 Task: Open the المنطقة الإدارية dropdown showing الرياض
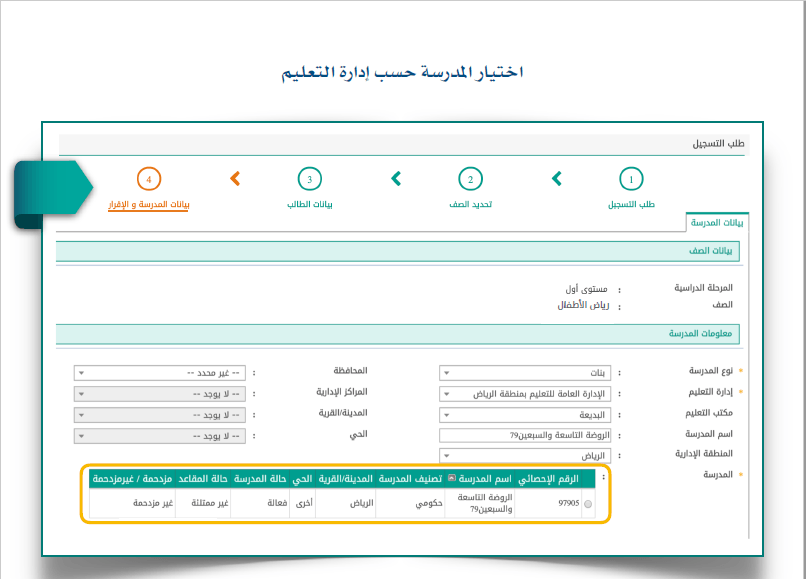525,456
